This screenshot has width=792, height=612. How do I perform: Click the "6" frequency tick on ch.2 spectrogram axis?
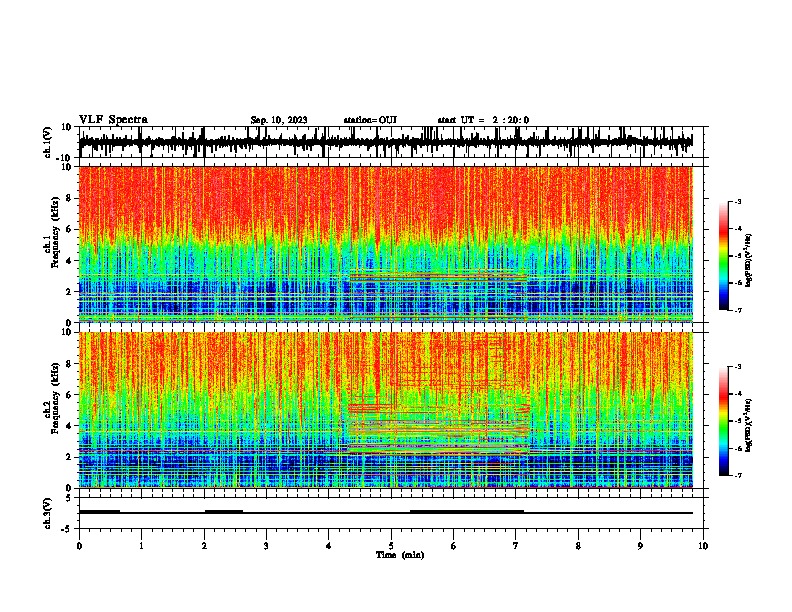coord(69,395)
